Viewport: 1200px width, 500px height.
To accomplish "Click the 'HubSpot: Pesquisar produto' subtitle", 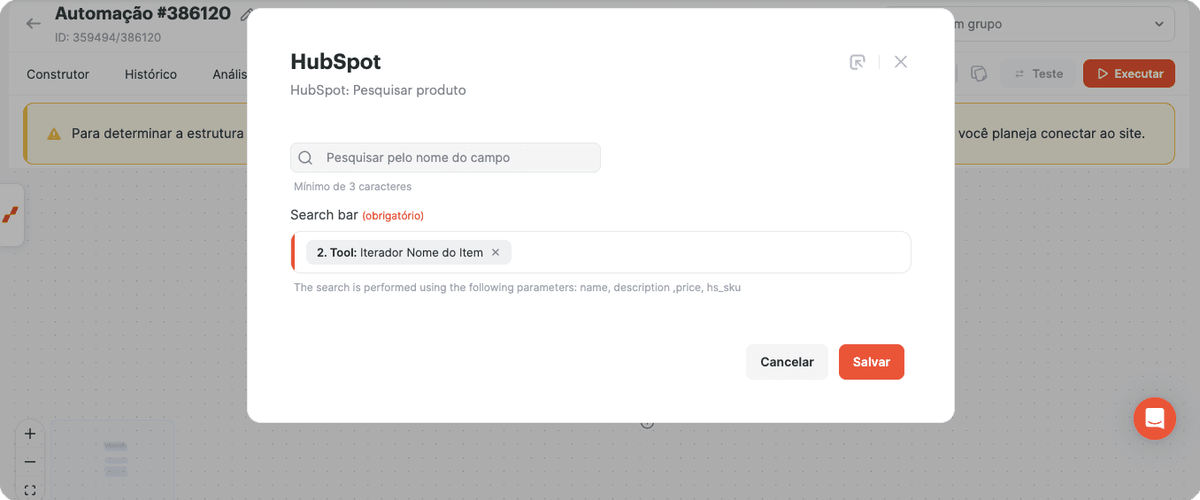I will [x=378, y=90].
